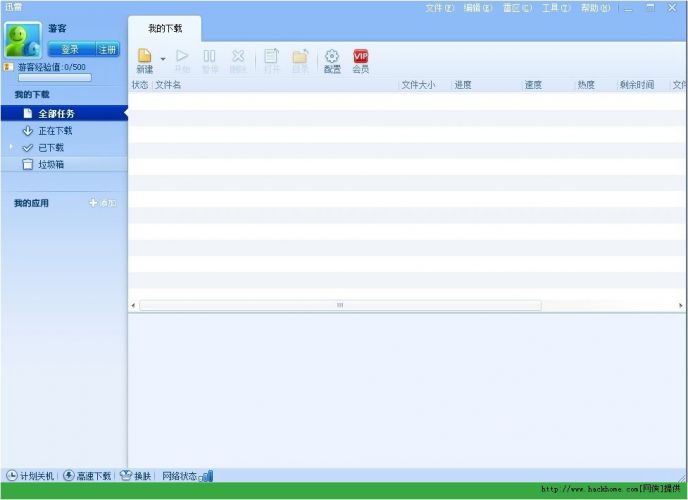Viewport: 688px width, 500px height.
Task: Click 高速下载 in the status bar
Action: click(x=87, y=476)
